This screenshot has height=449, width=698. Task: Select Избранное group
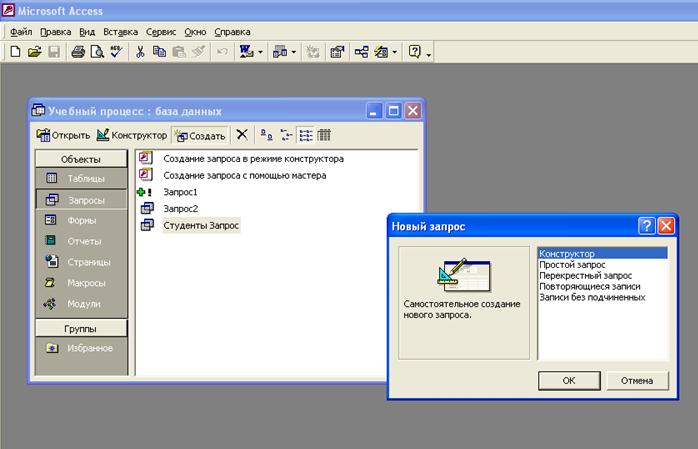[x=81, y=348]
